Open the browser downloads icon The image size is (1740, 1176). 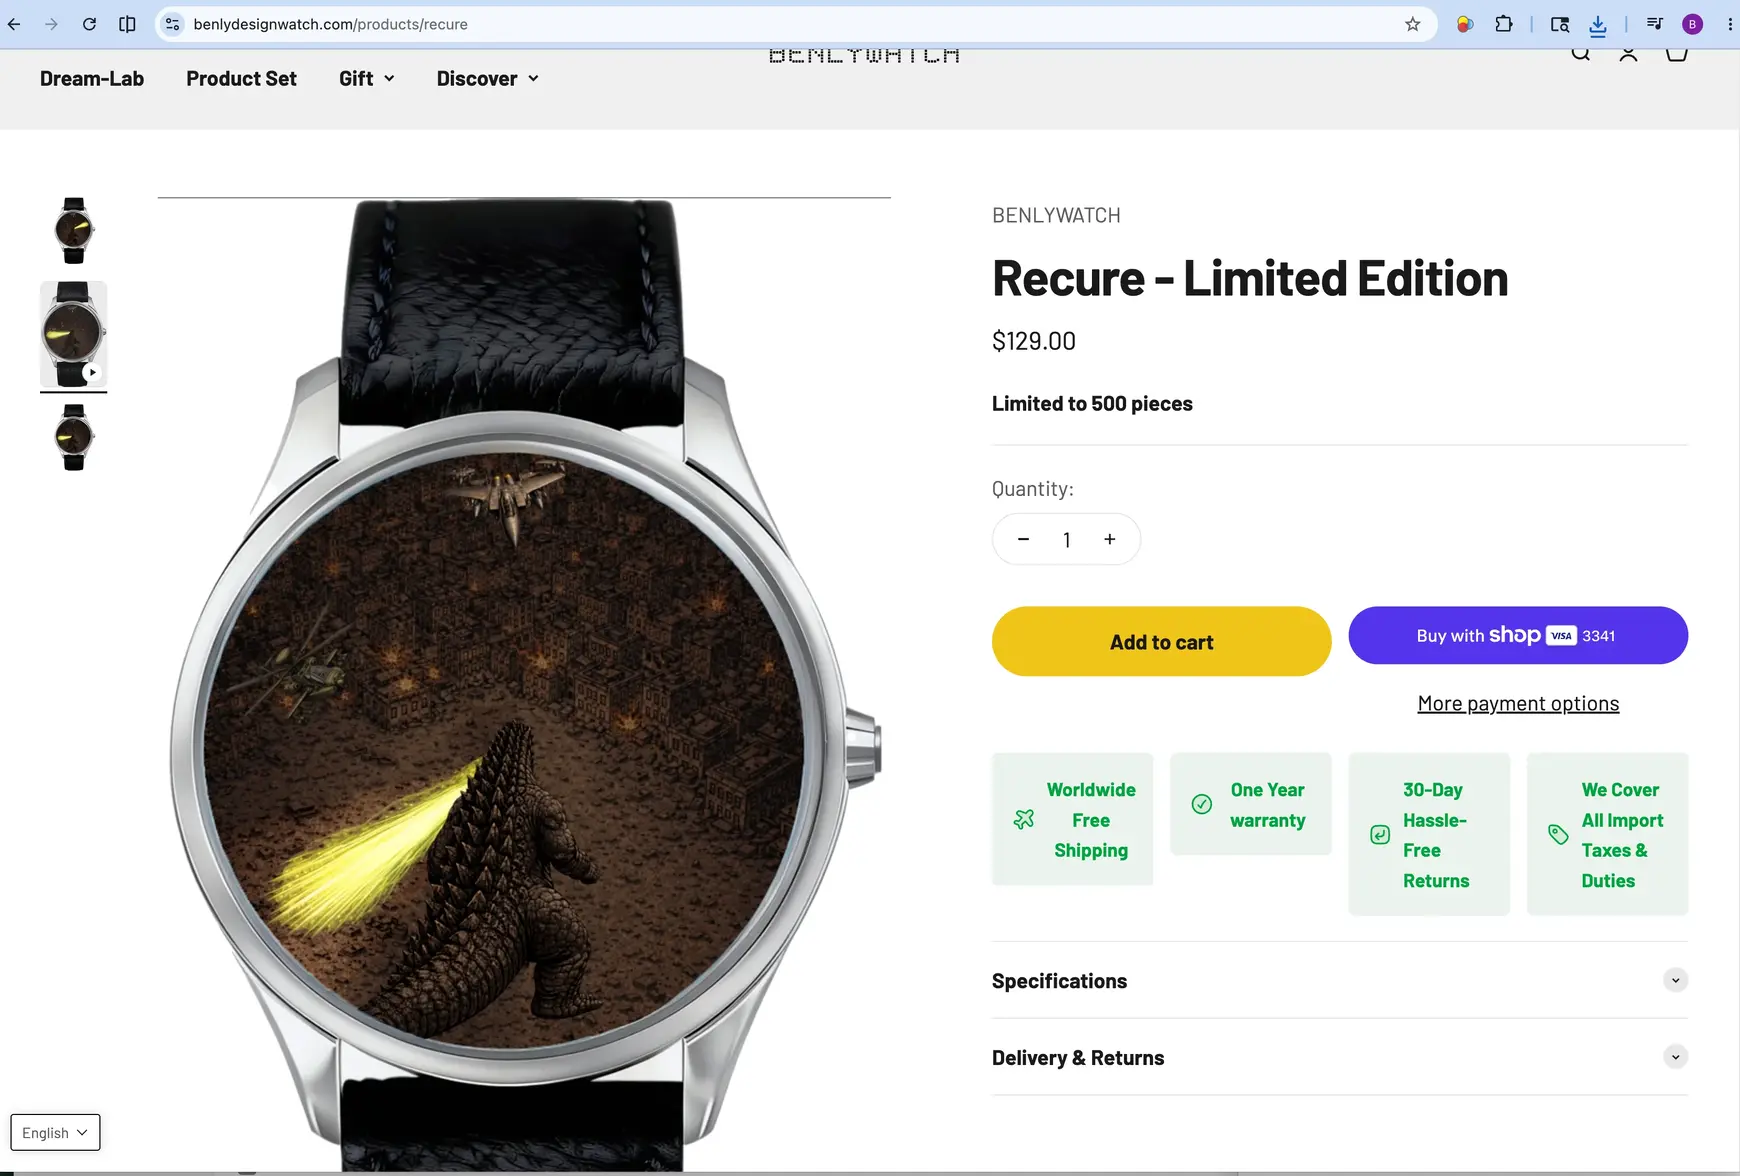pos(1598,25)
